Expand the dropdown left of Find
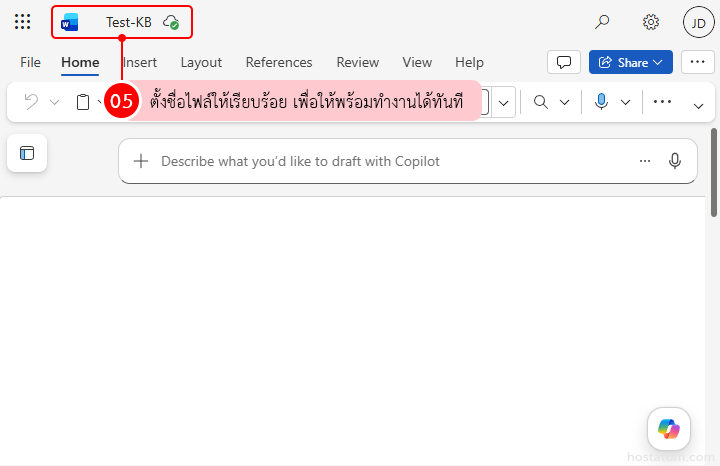Image resolution: width=720 pixels, height=466 pixels. (x=504, y=102)
